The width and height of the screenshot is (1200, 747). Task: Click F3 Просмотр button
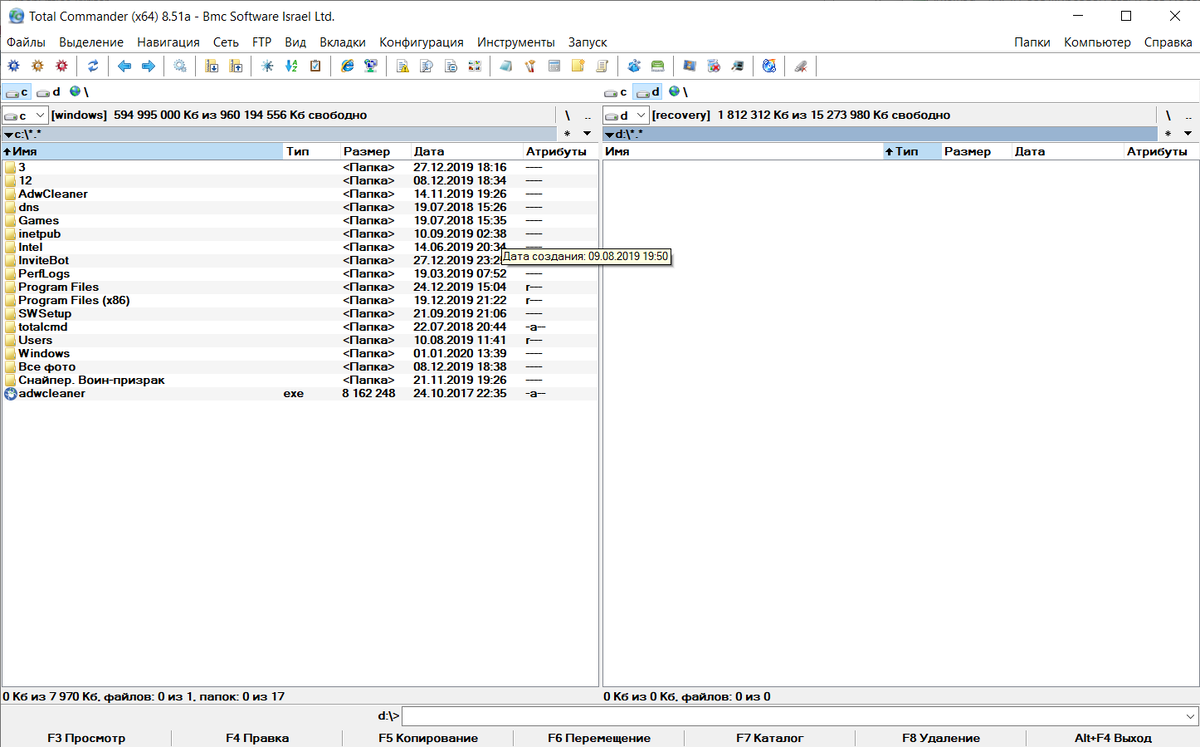(x=86, y=738)
